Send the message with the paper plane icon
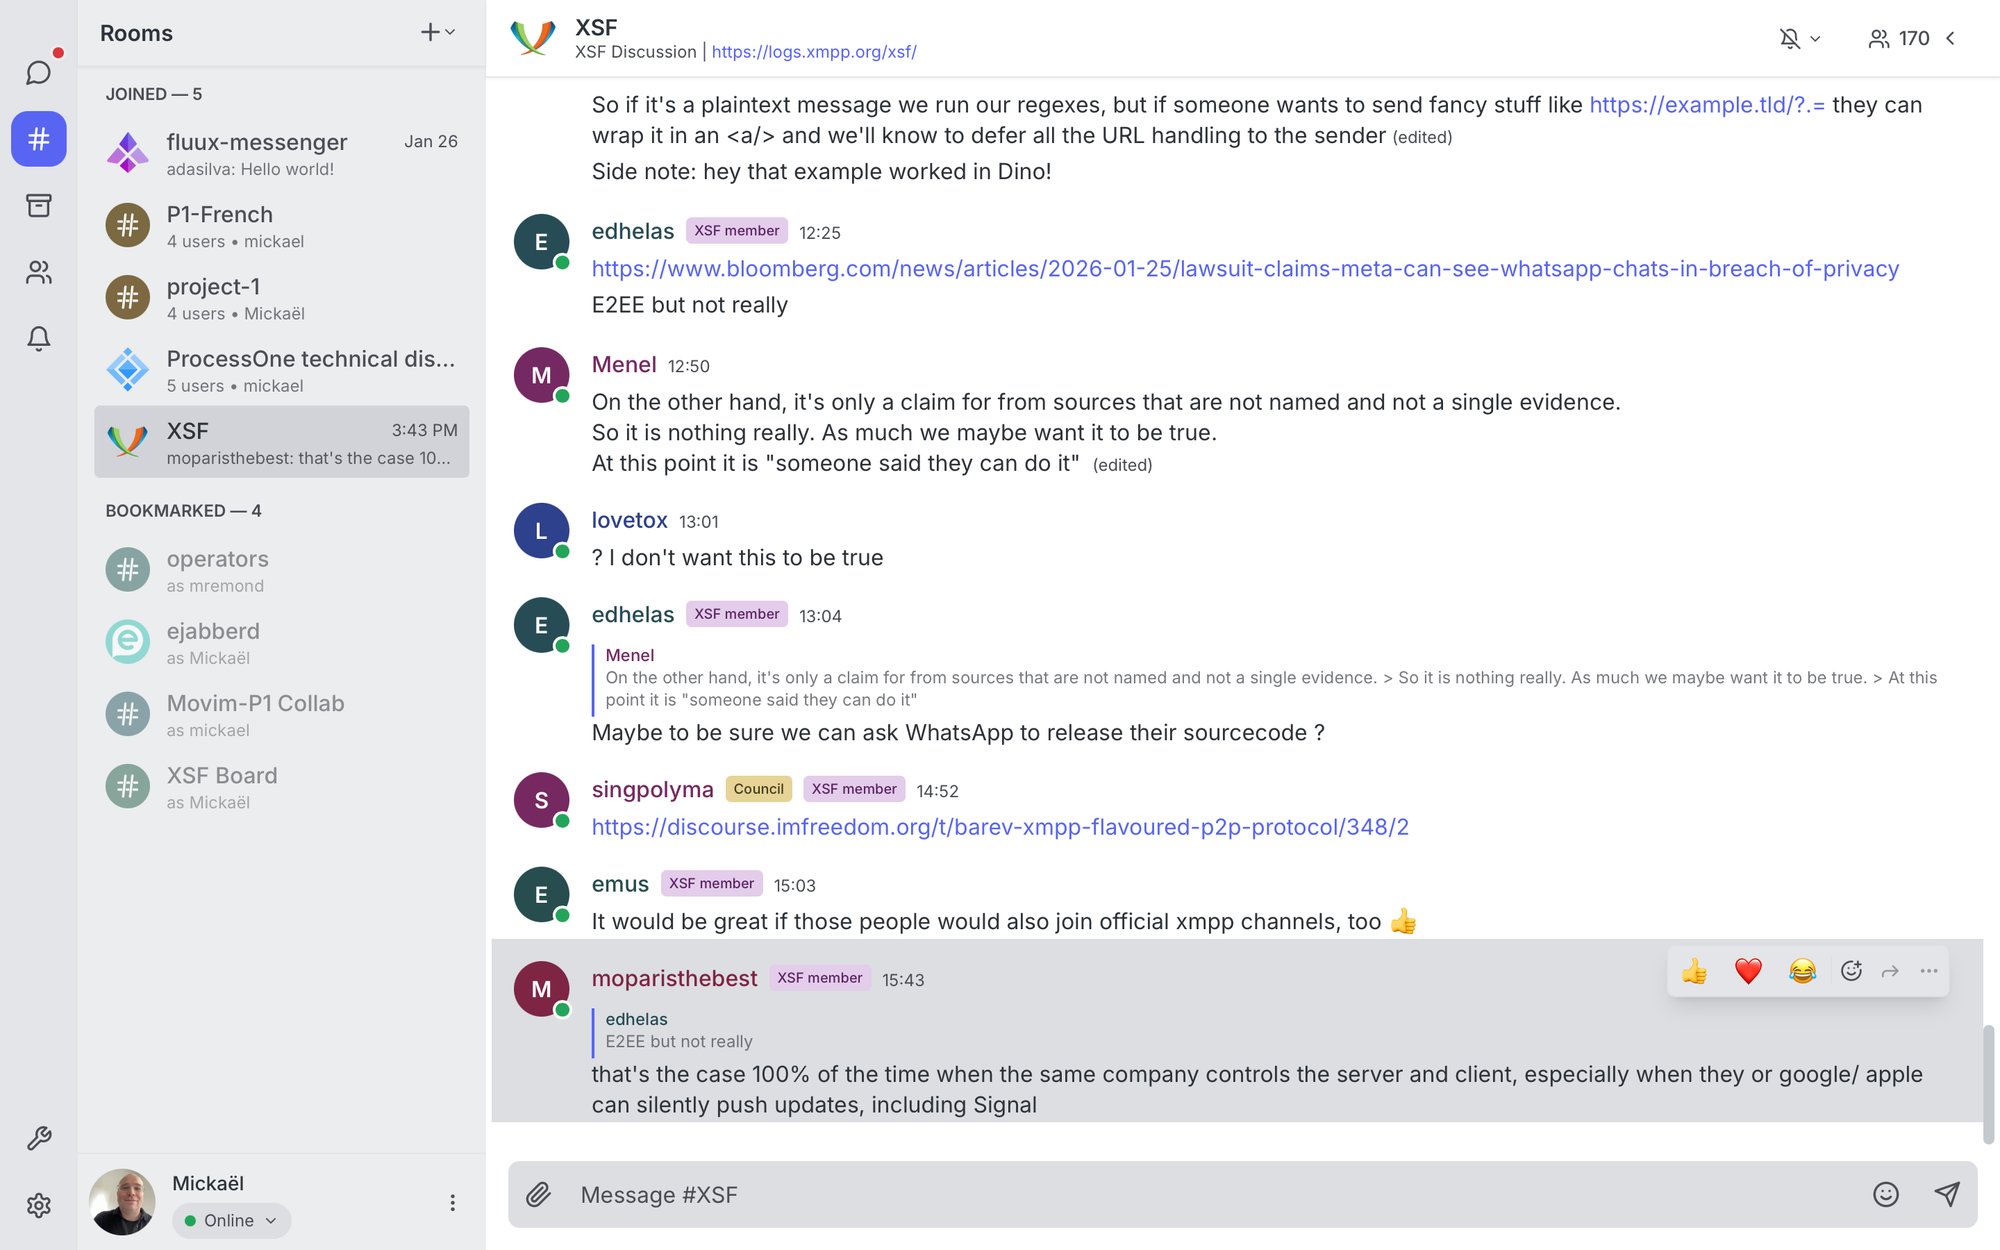The image size is (2000, 1250). (x=1946, y=1194)
